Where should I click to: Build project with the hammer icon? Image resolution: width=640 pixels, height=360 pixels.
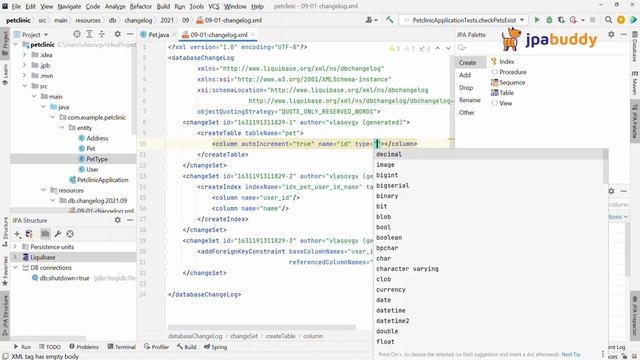pyautogui.click(x=390, y=20)
